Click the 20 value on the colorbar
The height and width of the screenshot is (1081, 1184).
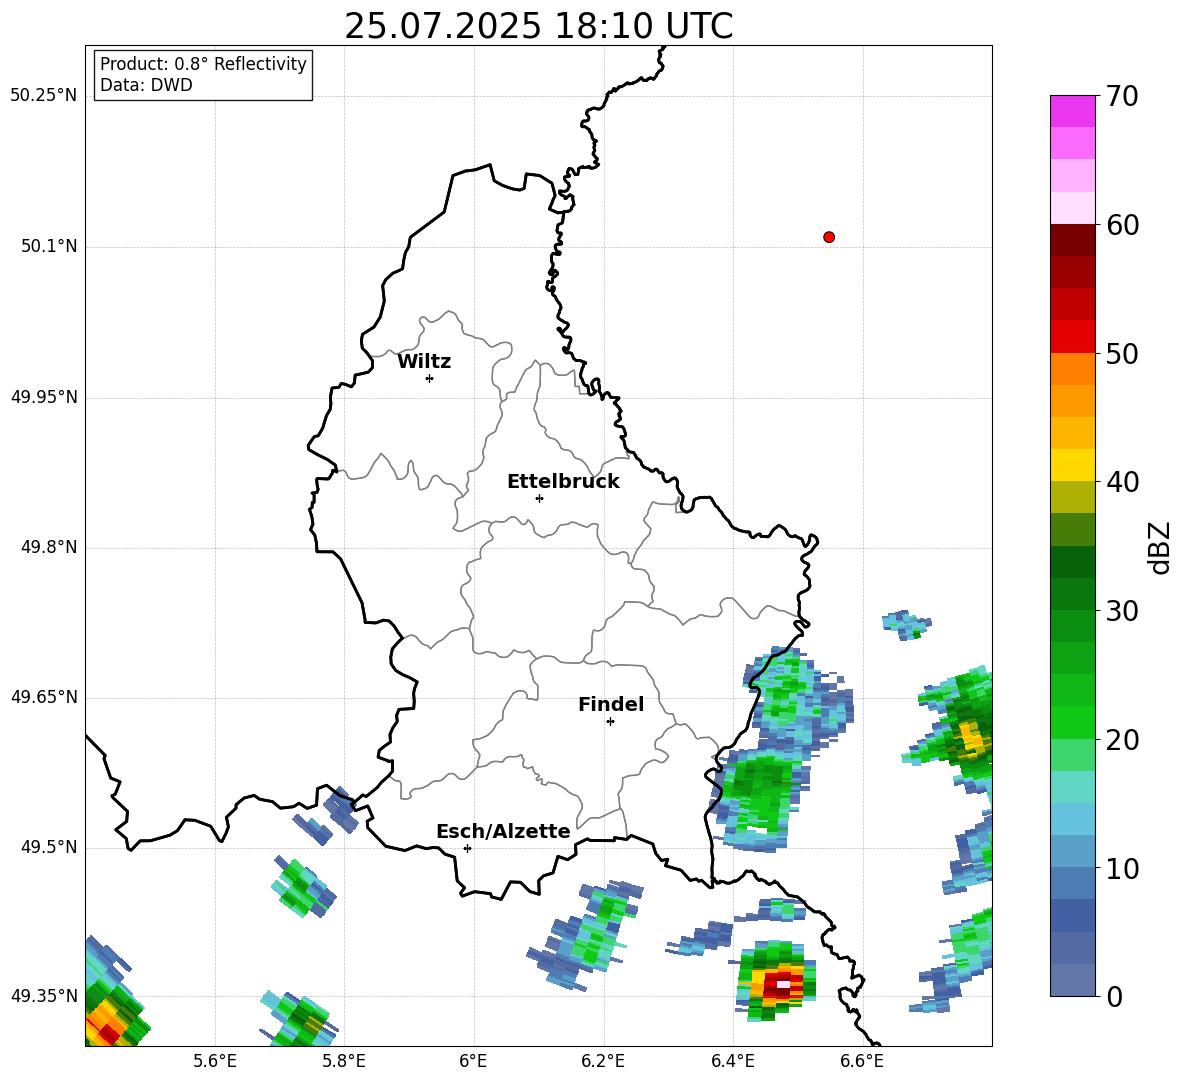1121,739
